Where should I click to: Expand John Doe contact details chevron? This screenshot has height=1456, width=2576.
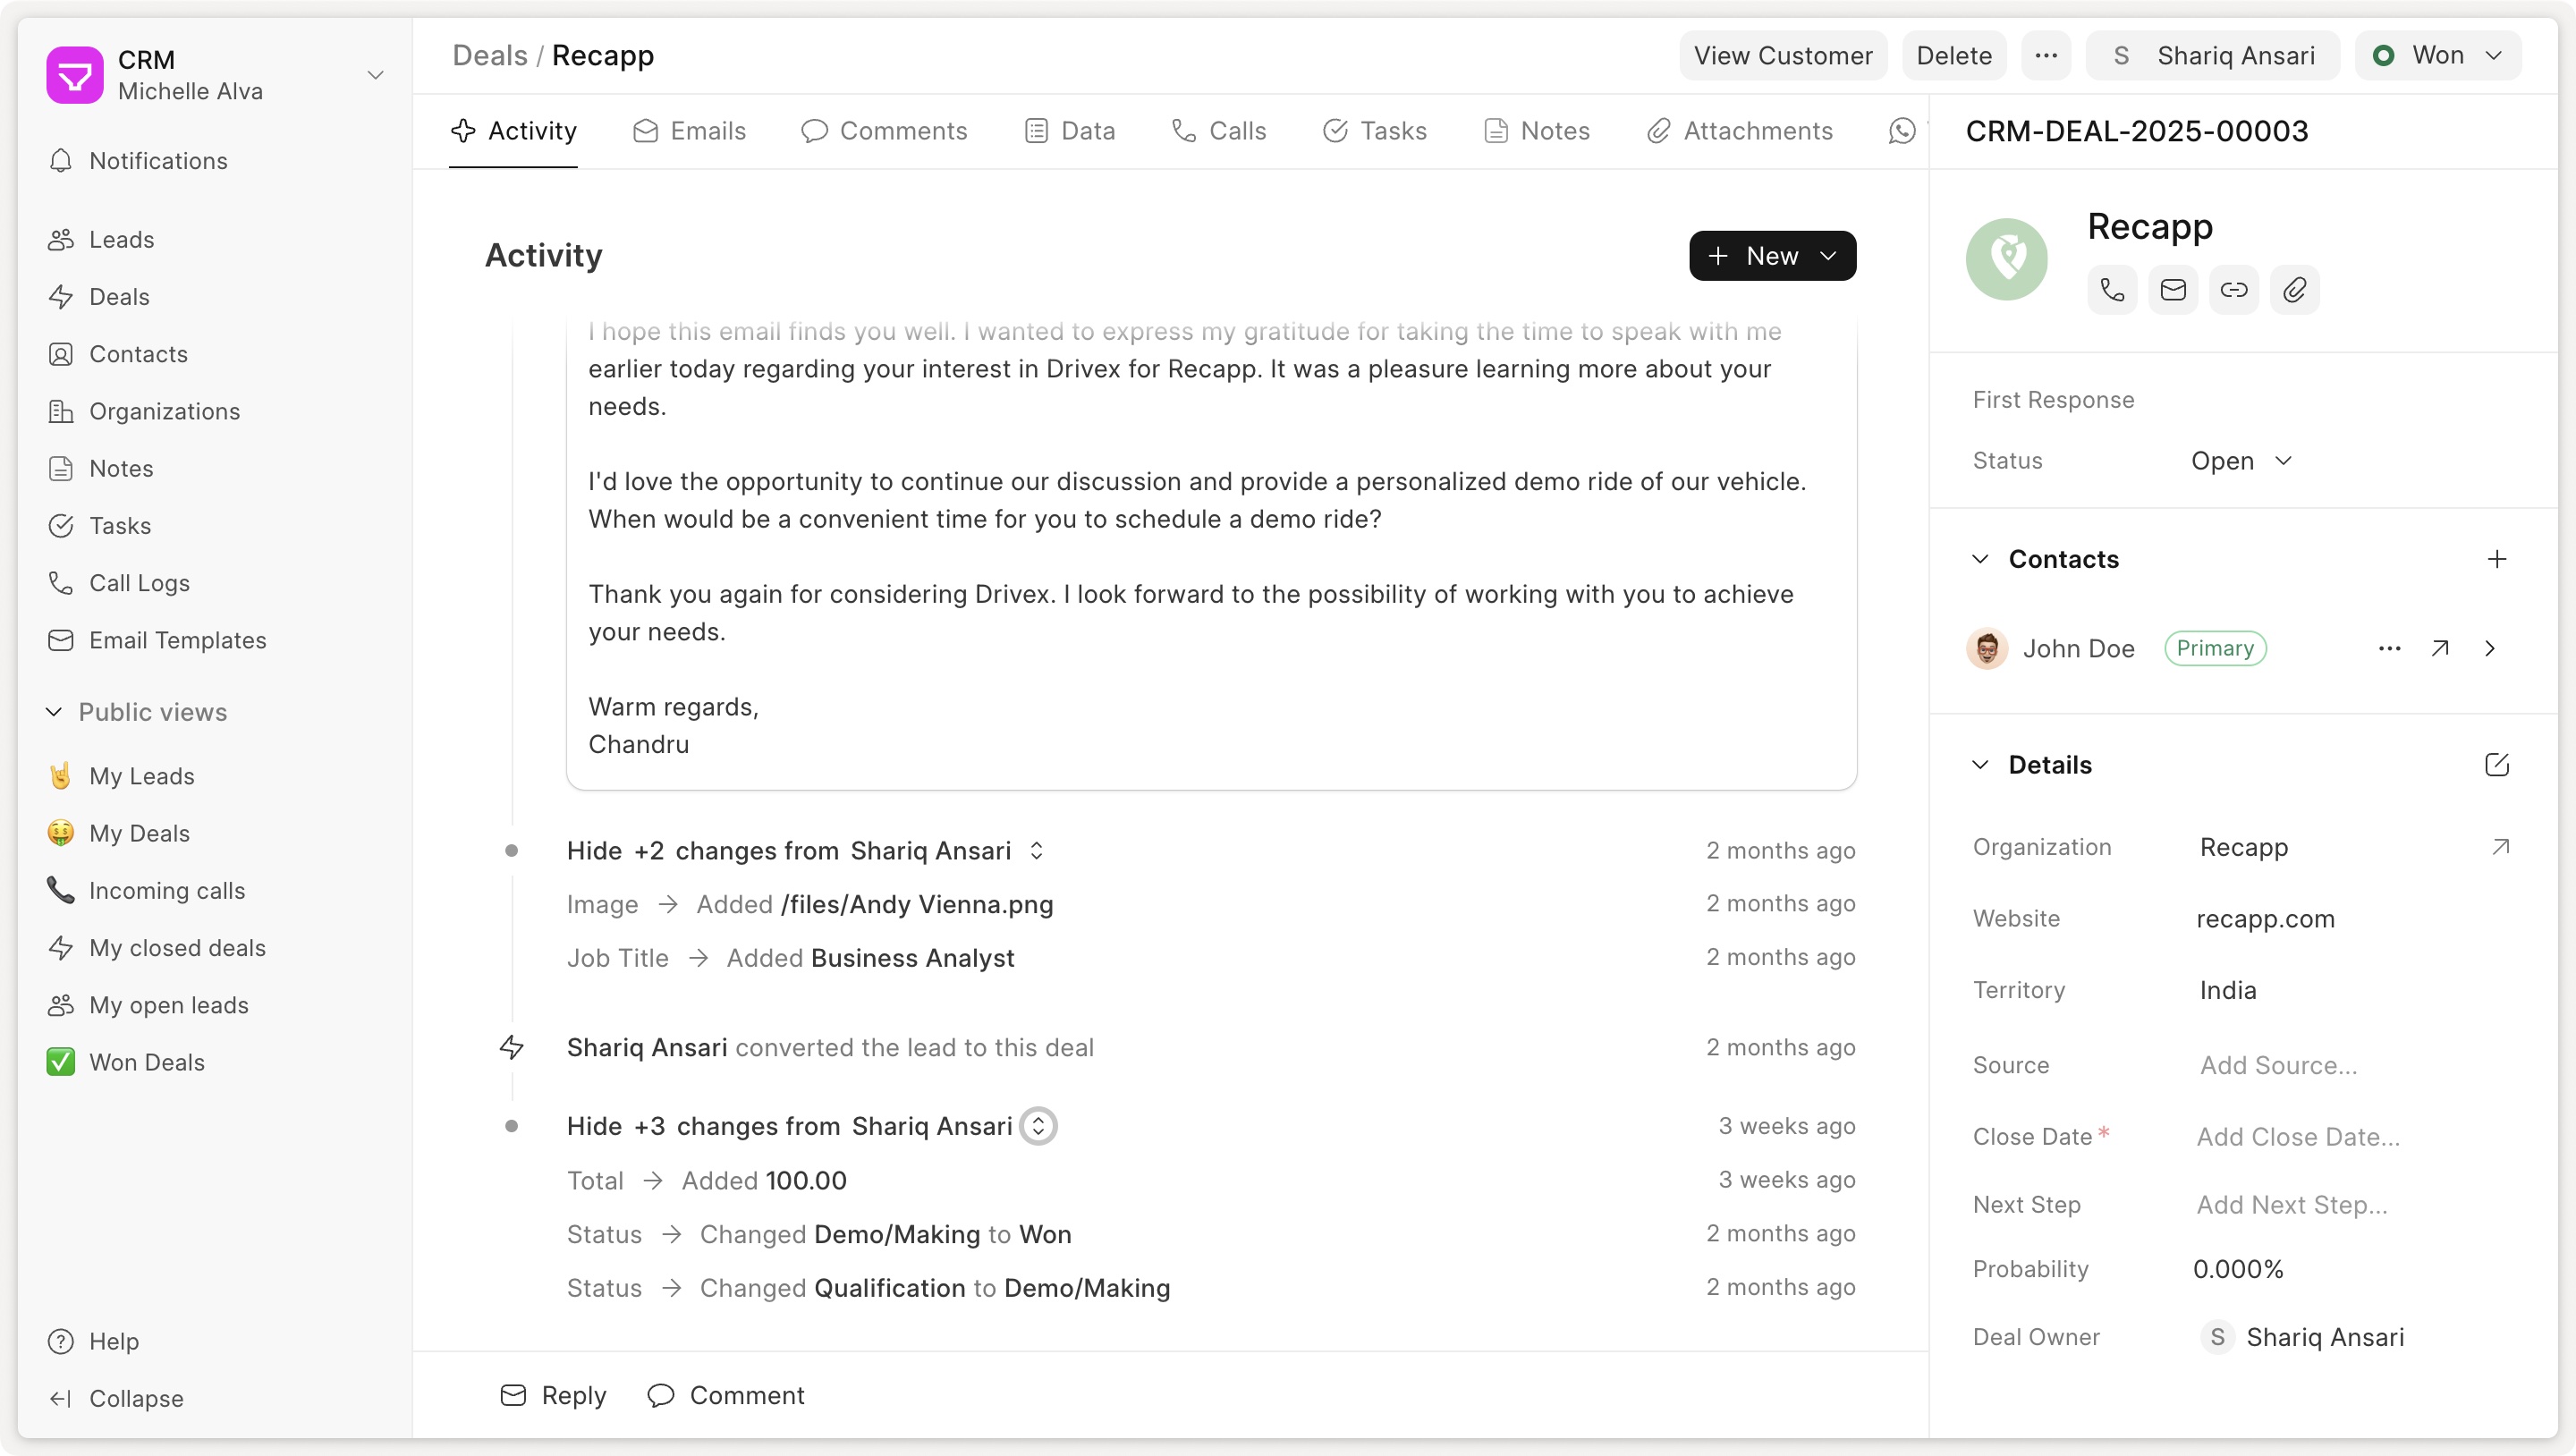[x=2490, y=648]
